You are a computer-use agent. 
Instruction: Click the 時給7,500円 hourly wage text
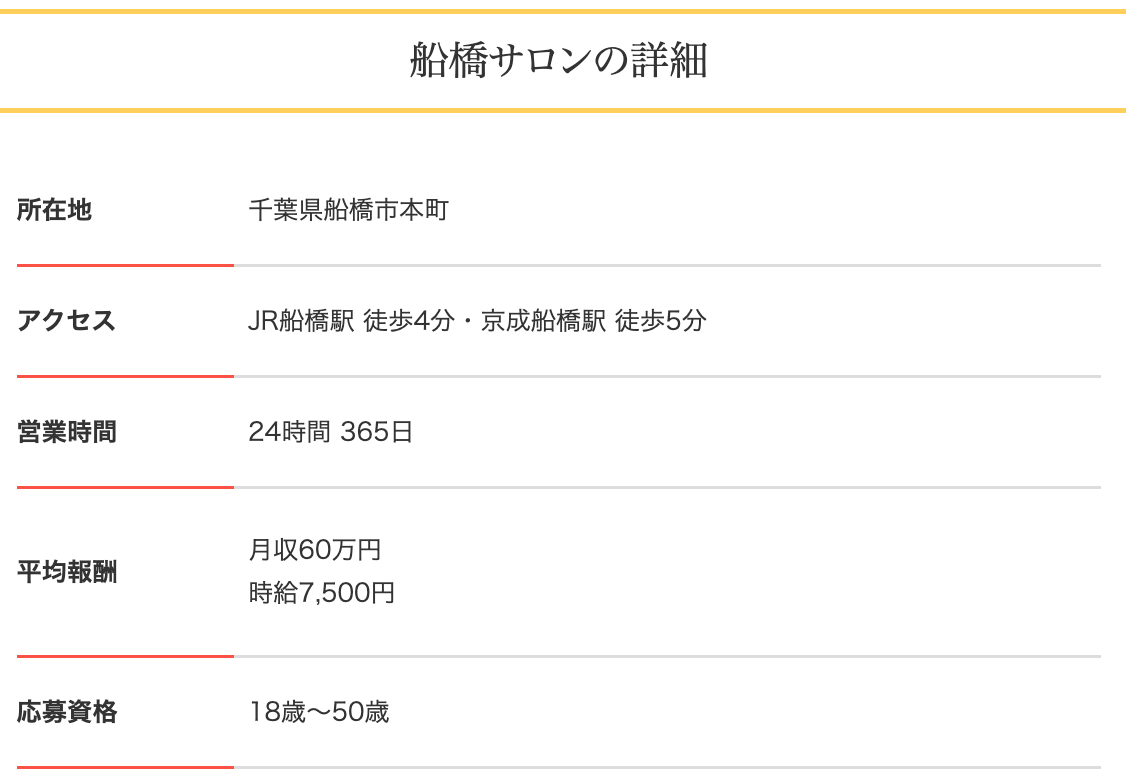(321, 593)
